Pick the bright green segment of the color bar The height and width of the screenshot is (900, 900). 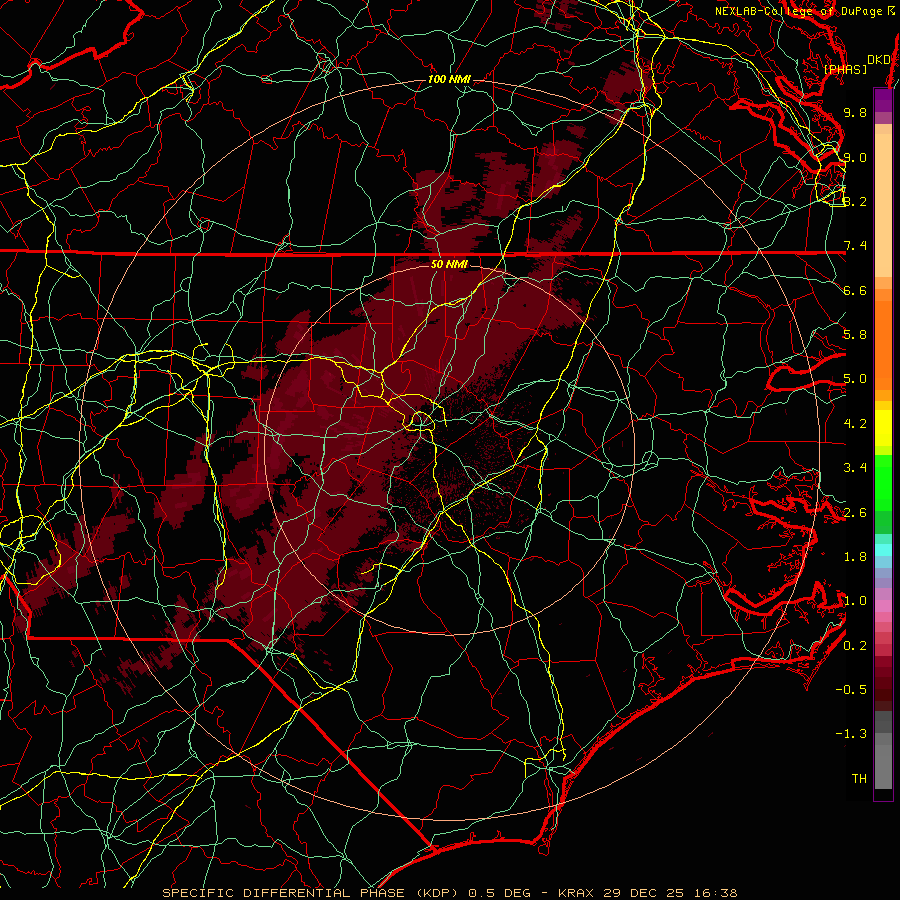(x=883, y=483)
